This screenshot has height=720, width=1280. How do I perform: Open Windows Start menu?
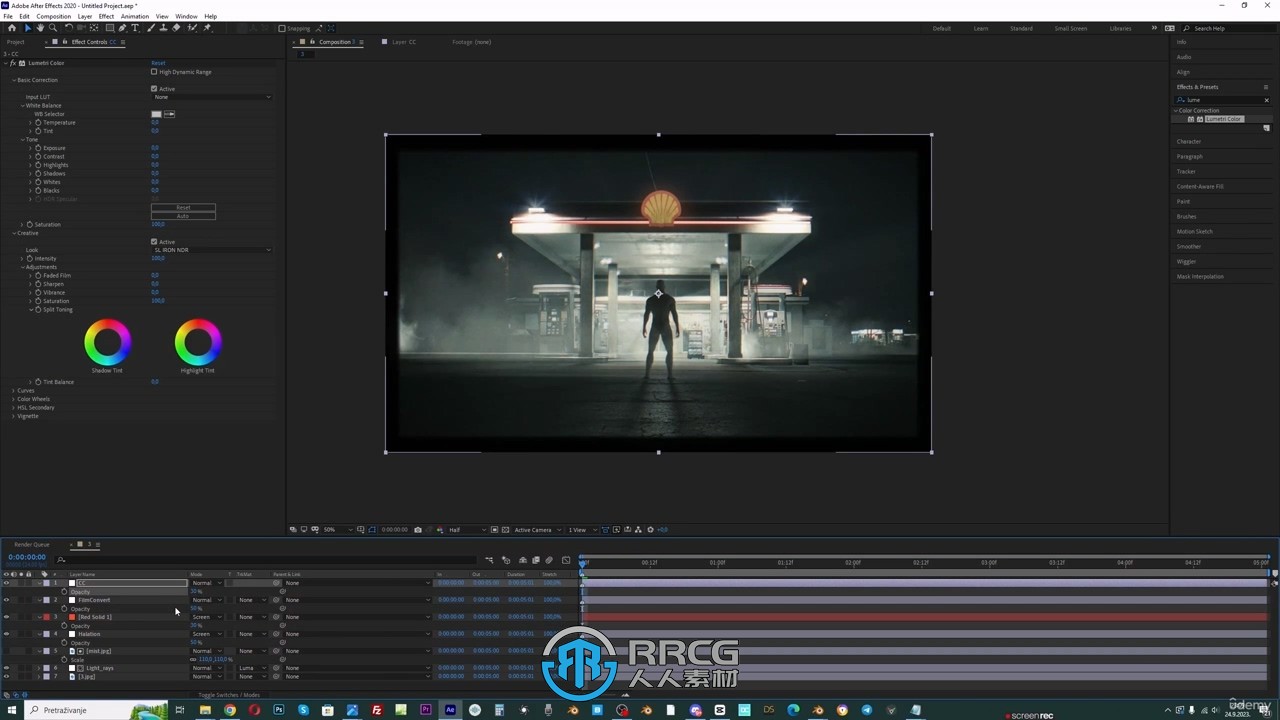tap(12, 710)
